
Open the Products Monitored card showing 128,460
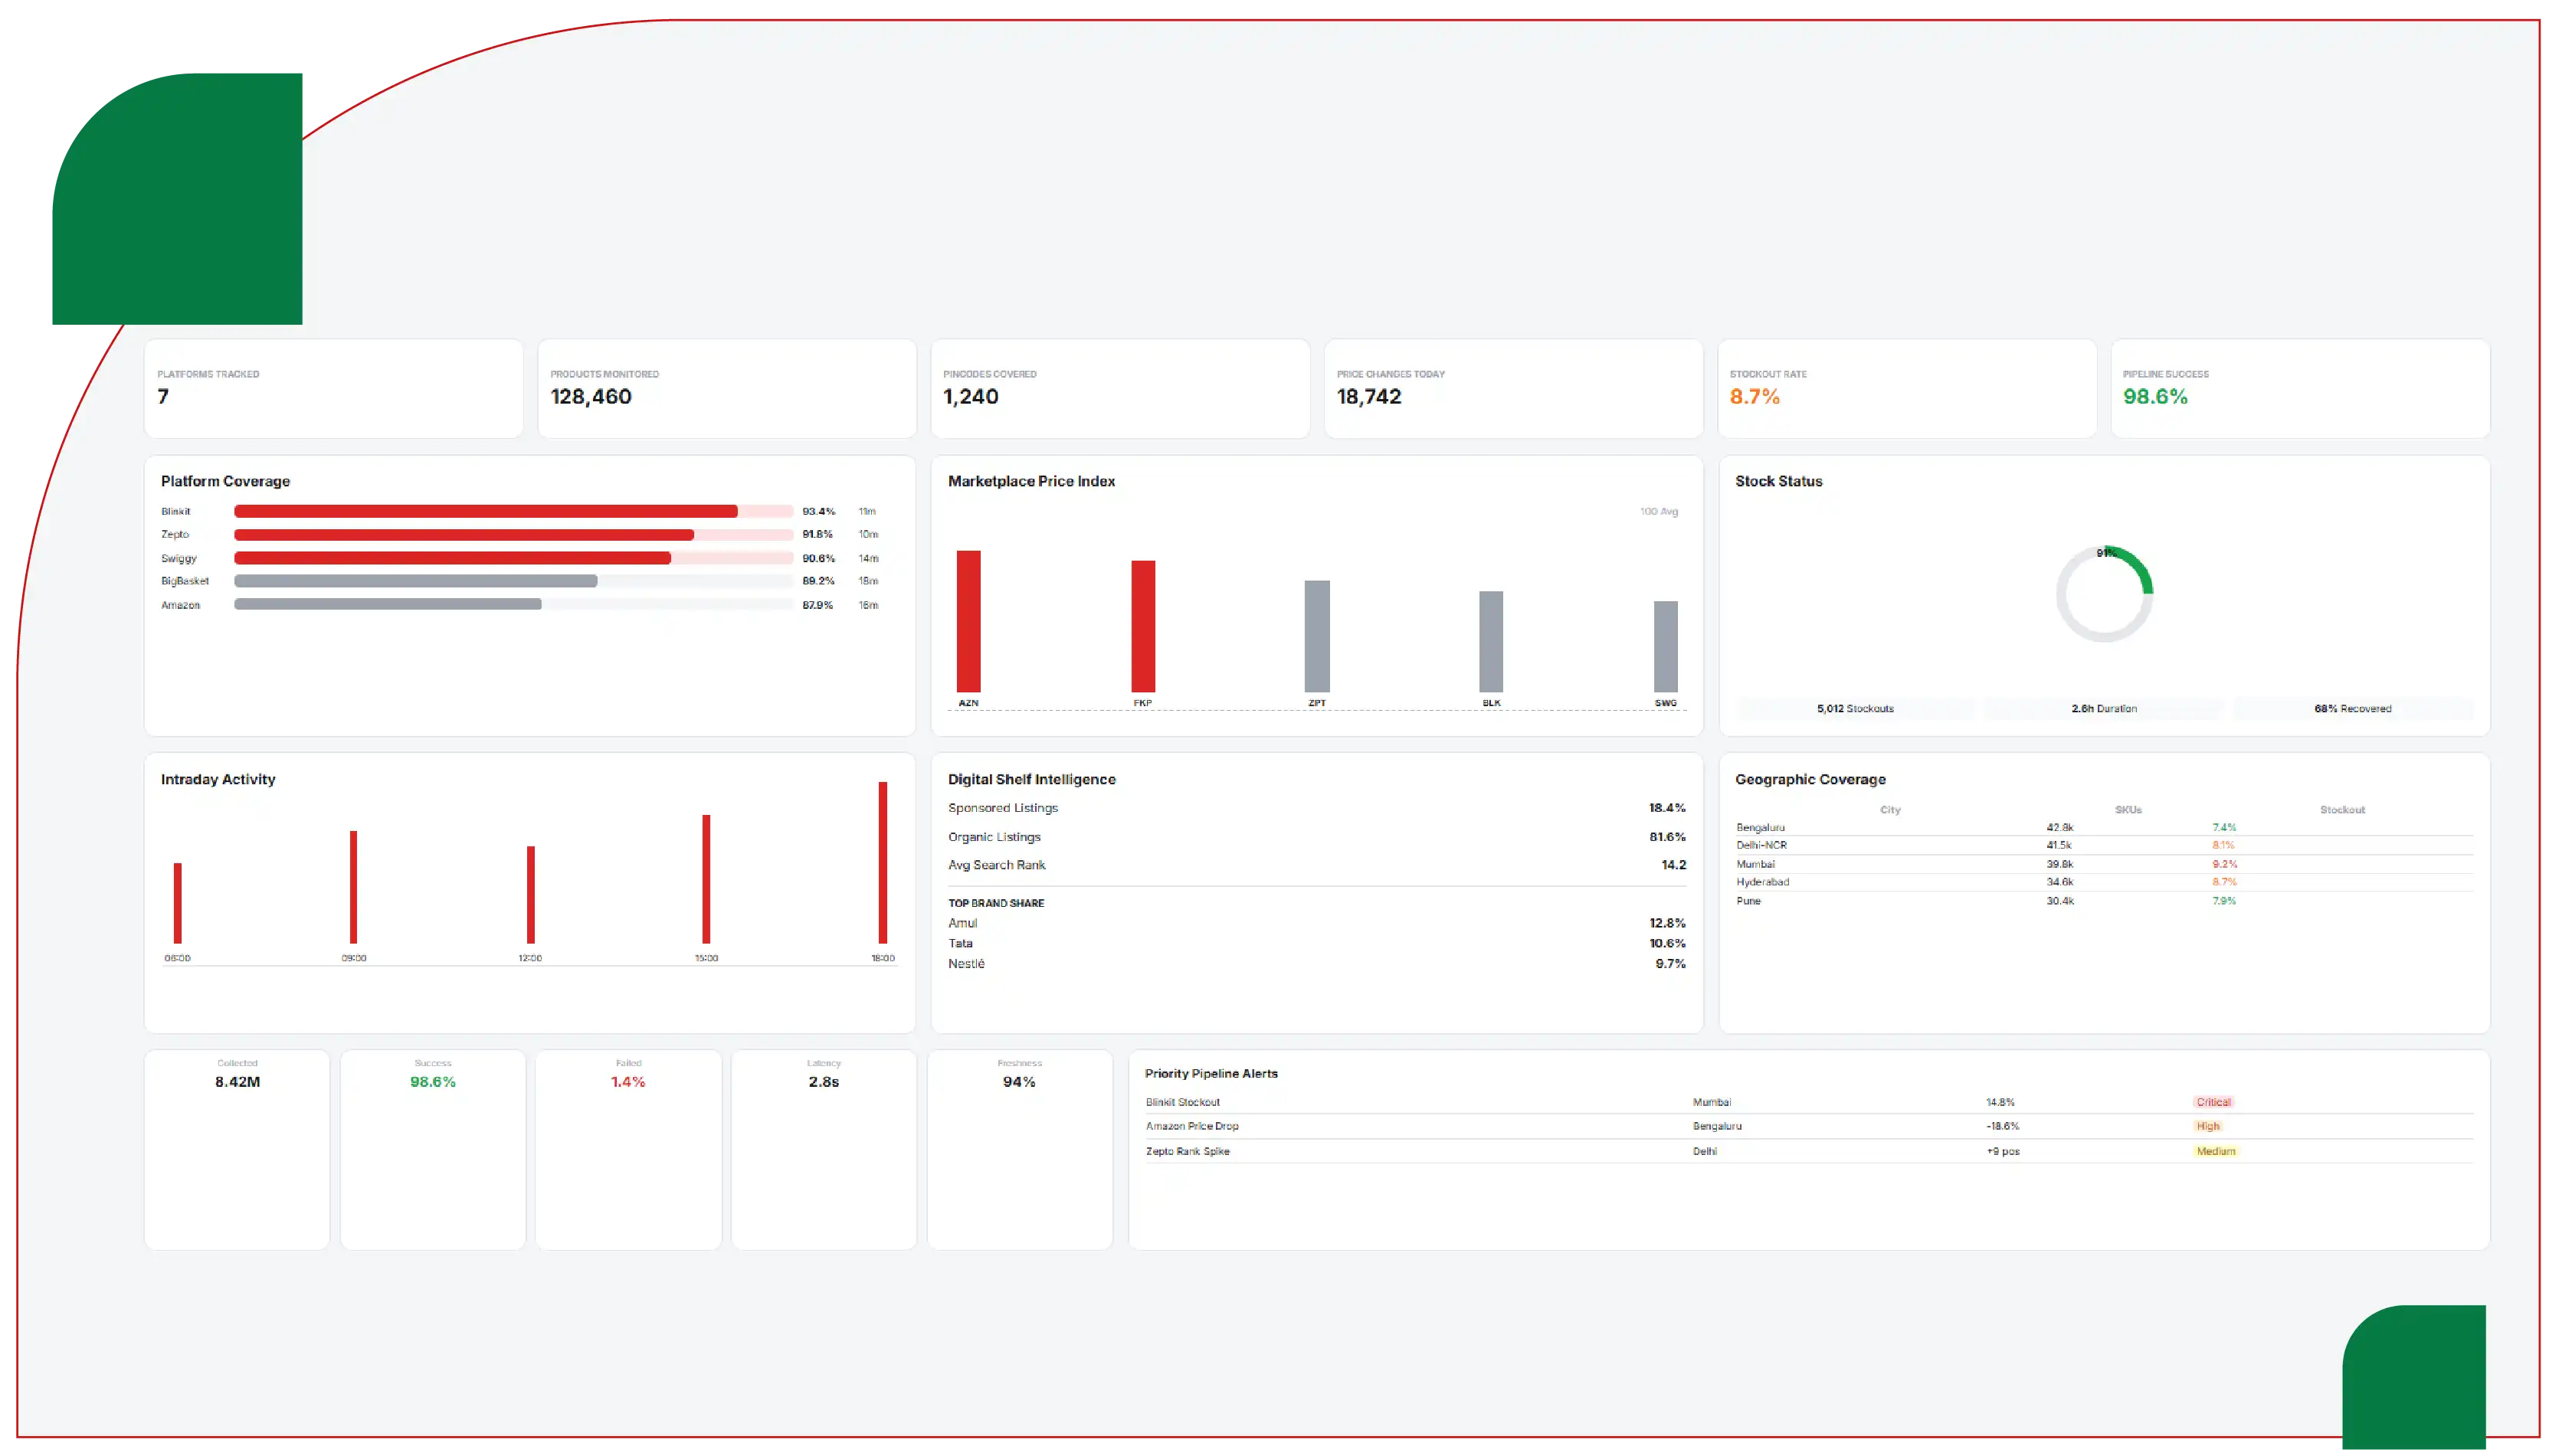tap(727, 388)
